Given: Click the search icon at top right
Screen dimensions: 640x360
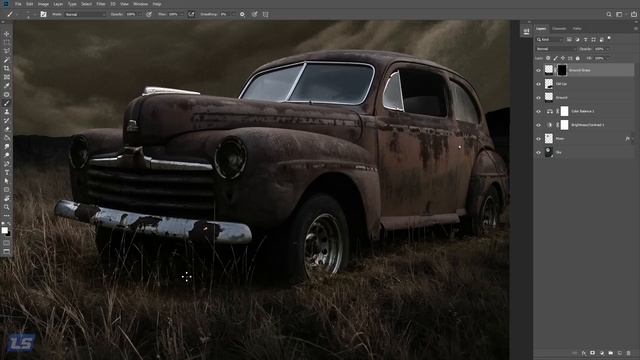Looking at the screenshot, I should 609,14.
